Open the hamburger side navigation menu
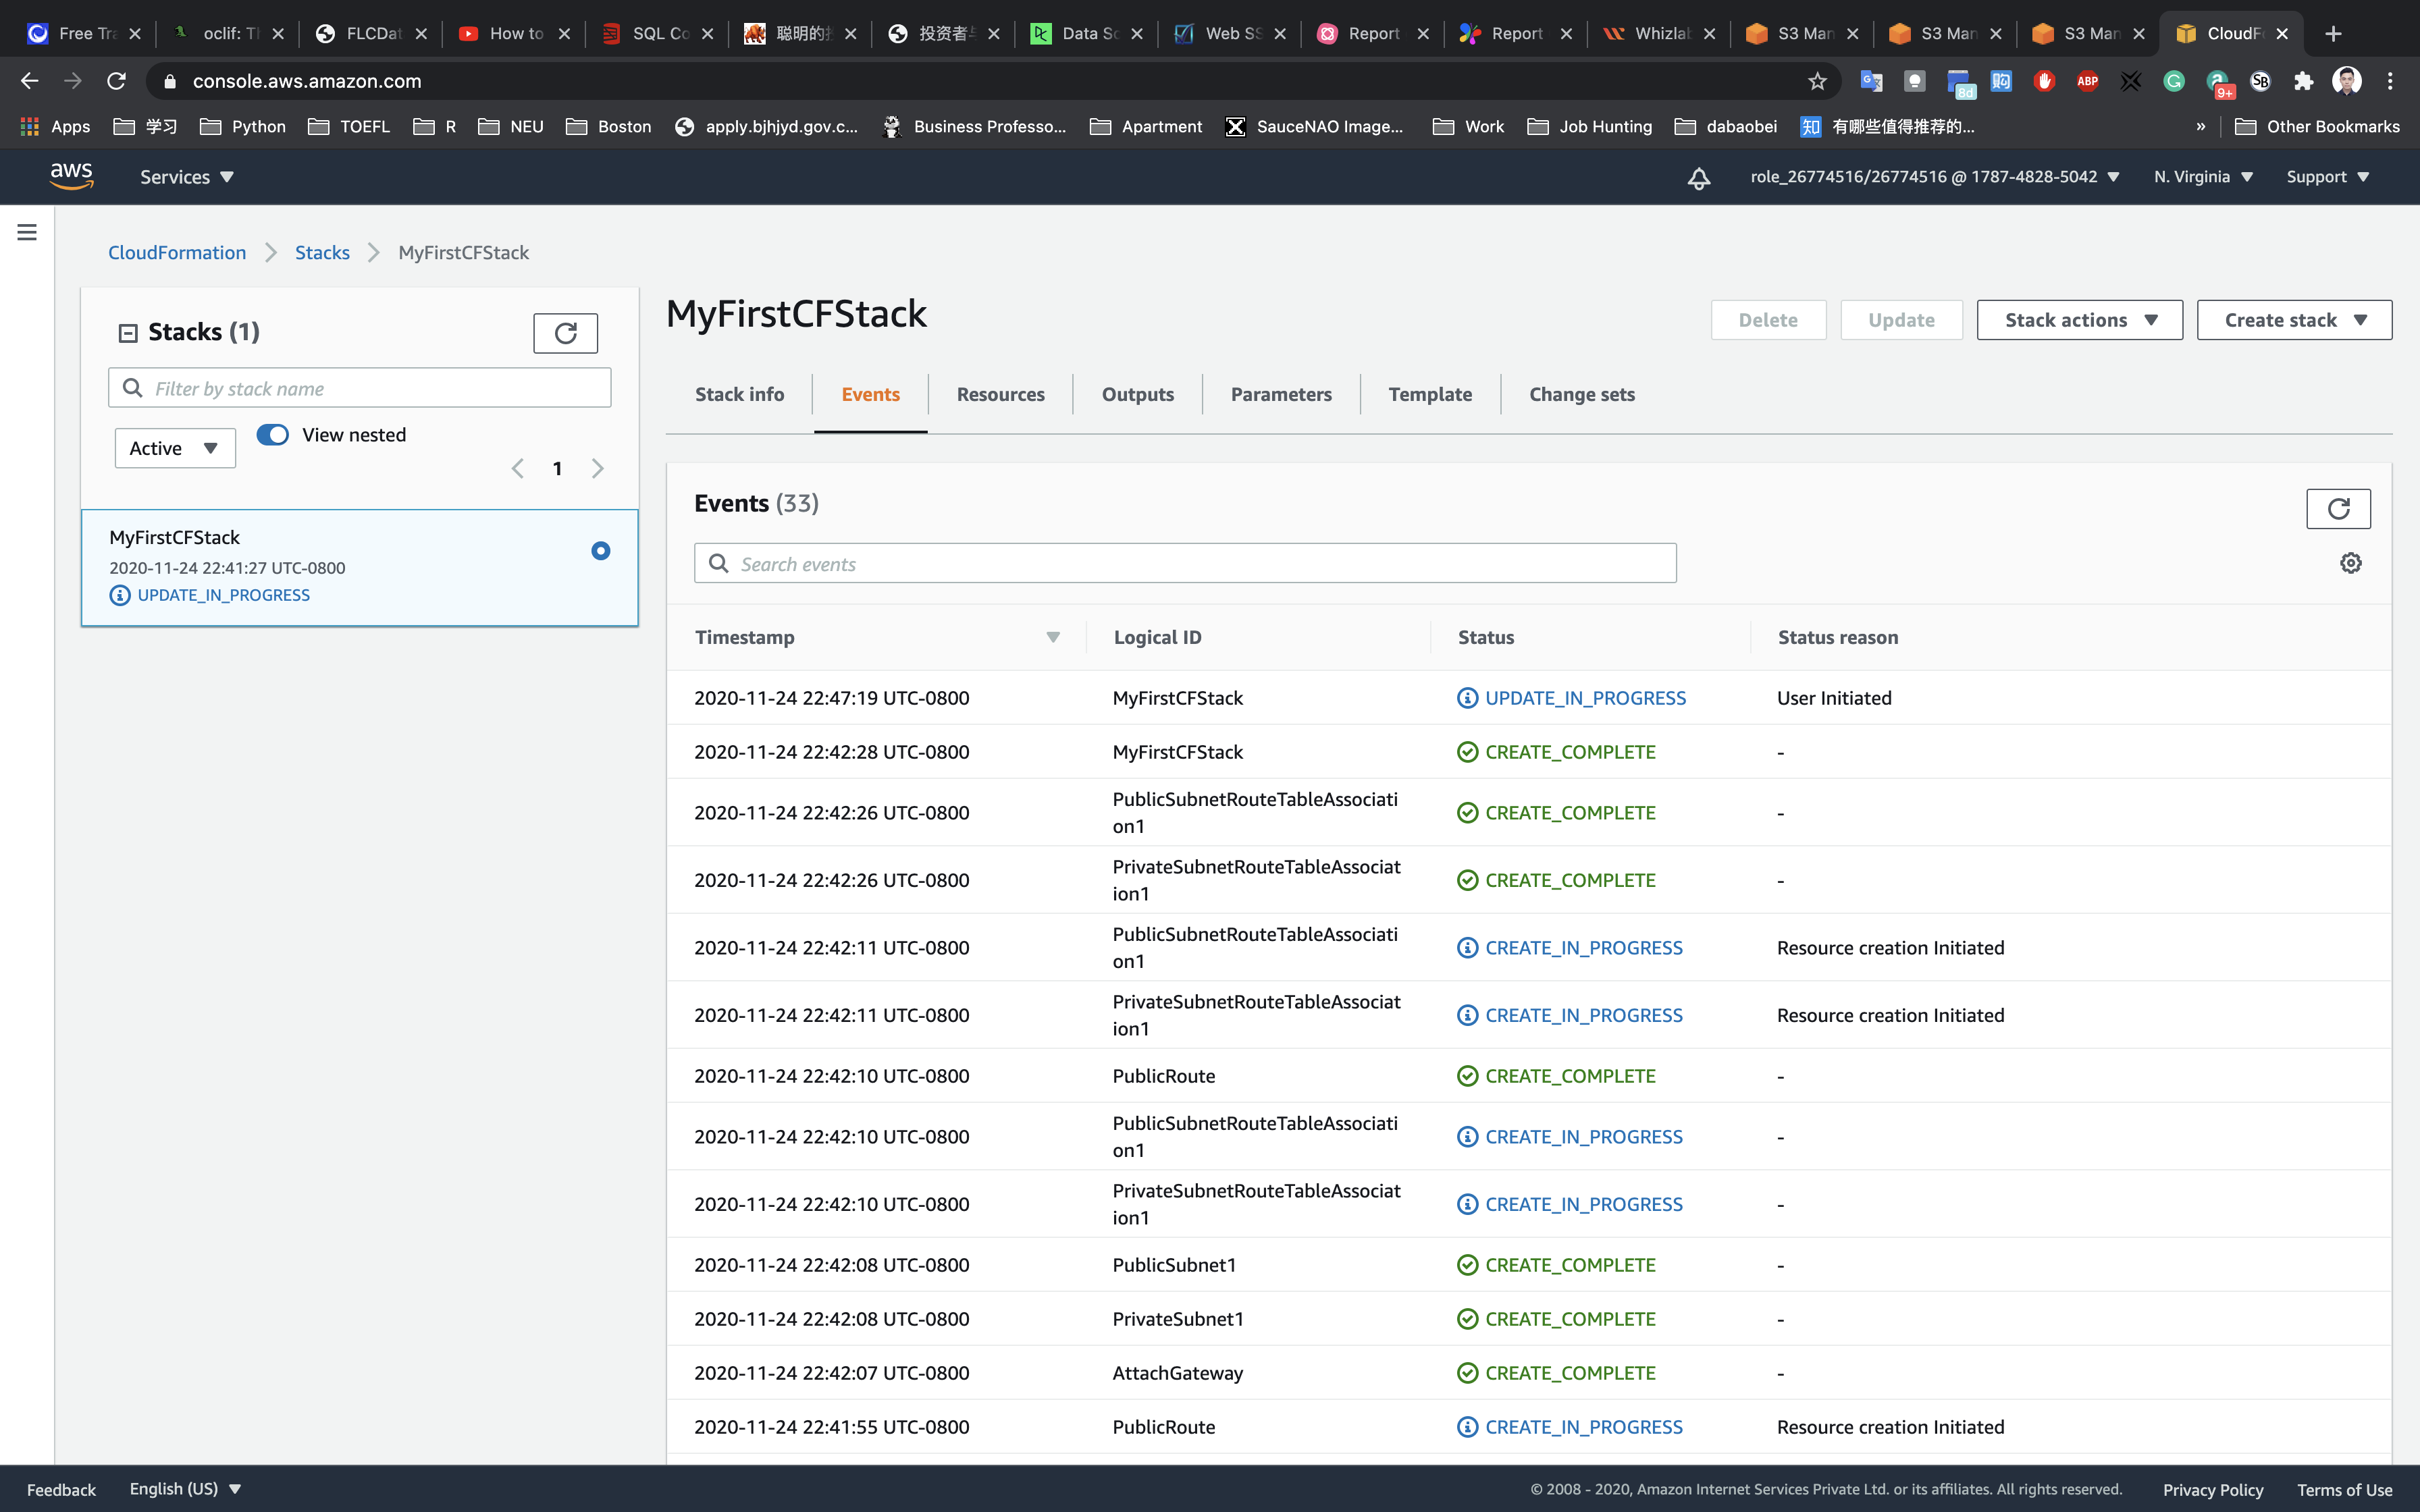 click(x=27, y=232)
